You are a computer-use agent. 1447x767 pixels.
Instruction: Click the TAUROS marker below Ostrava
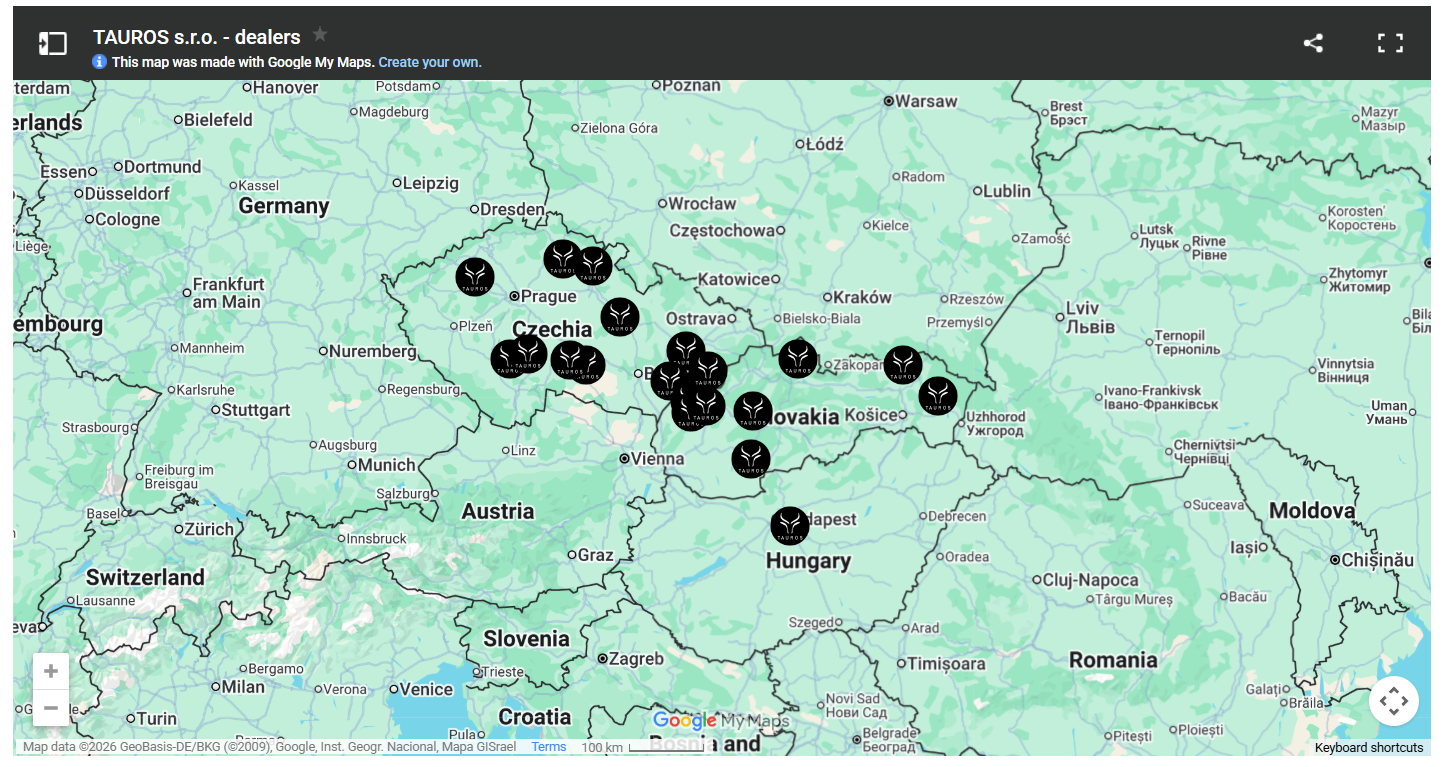pos(686,350)
